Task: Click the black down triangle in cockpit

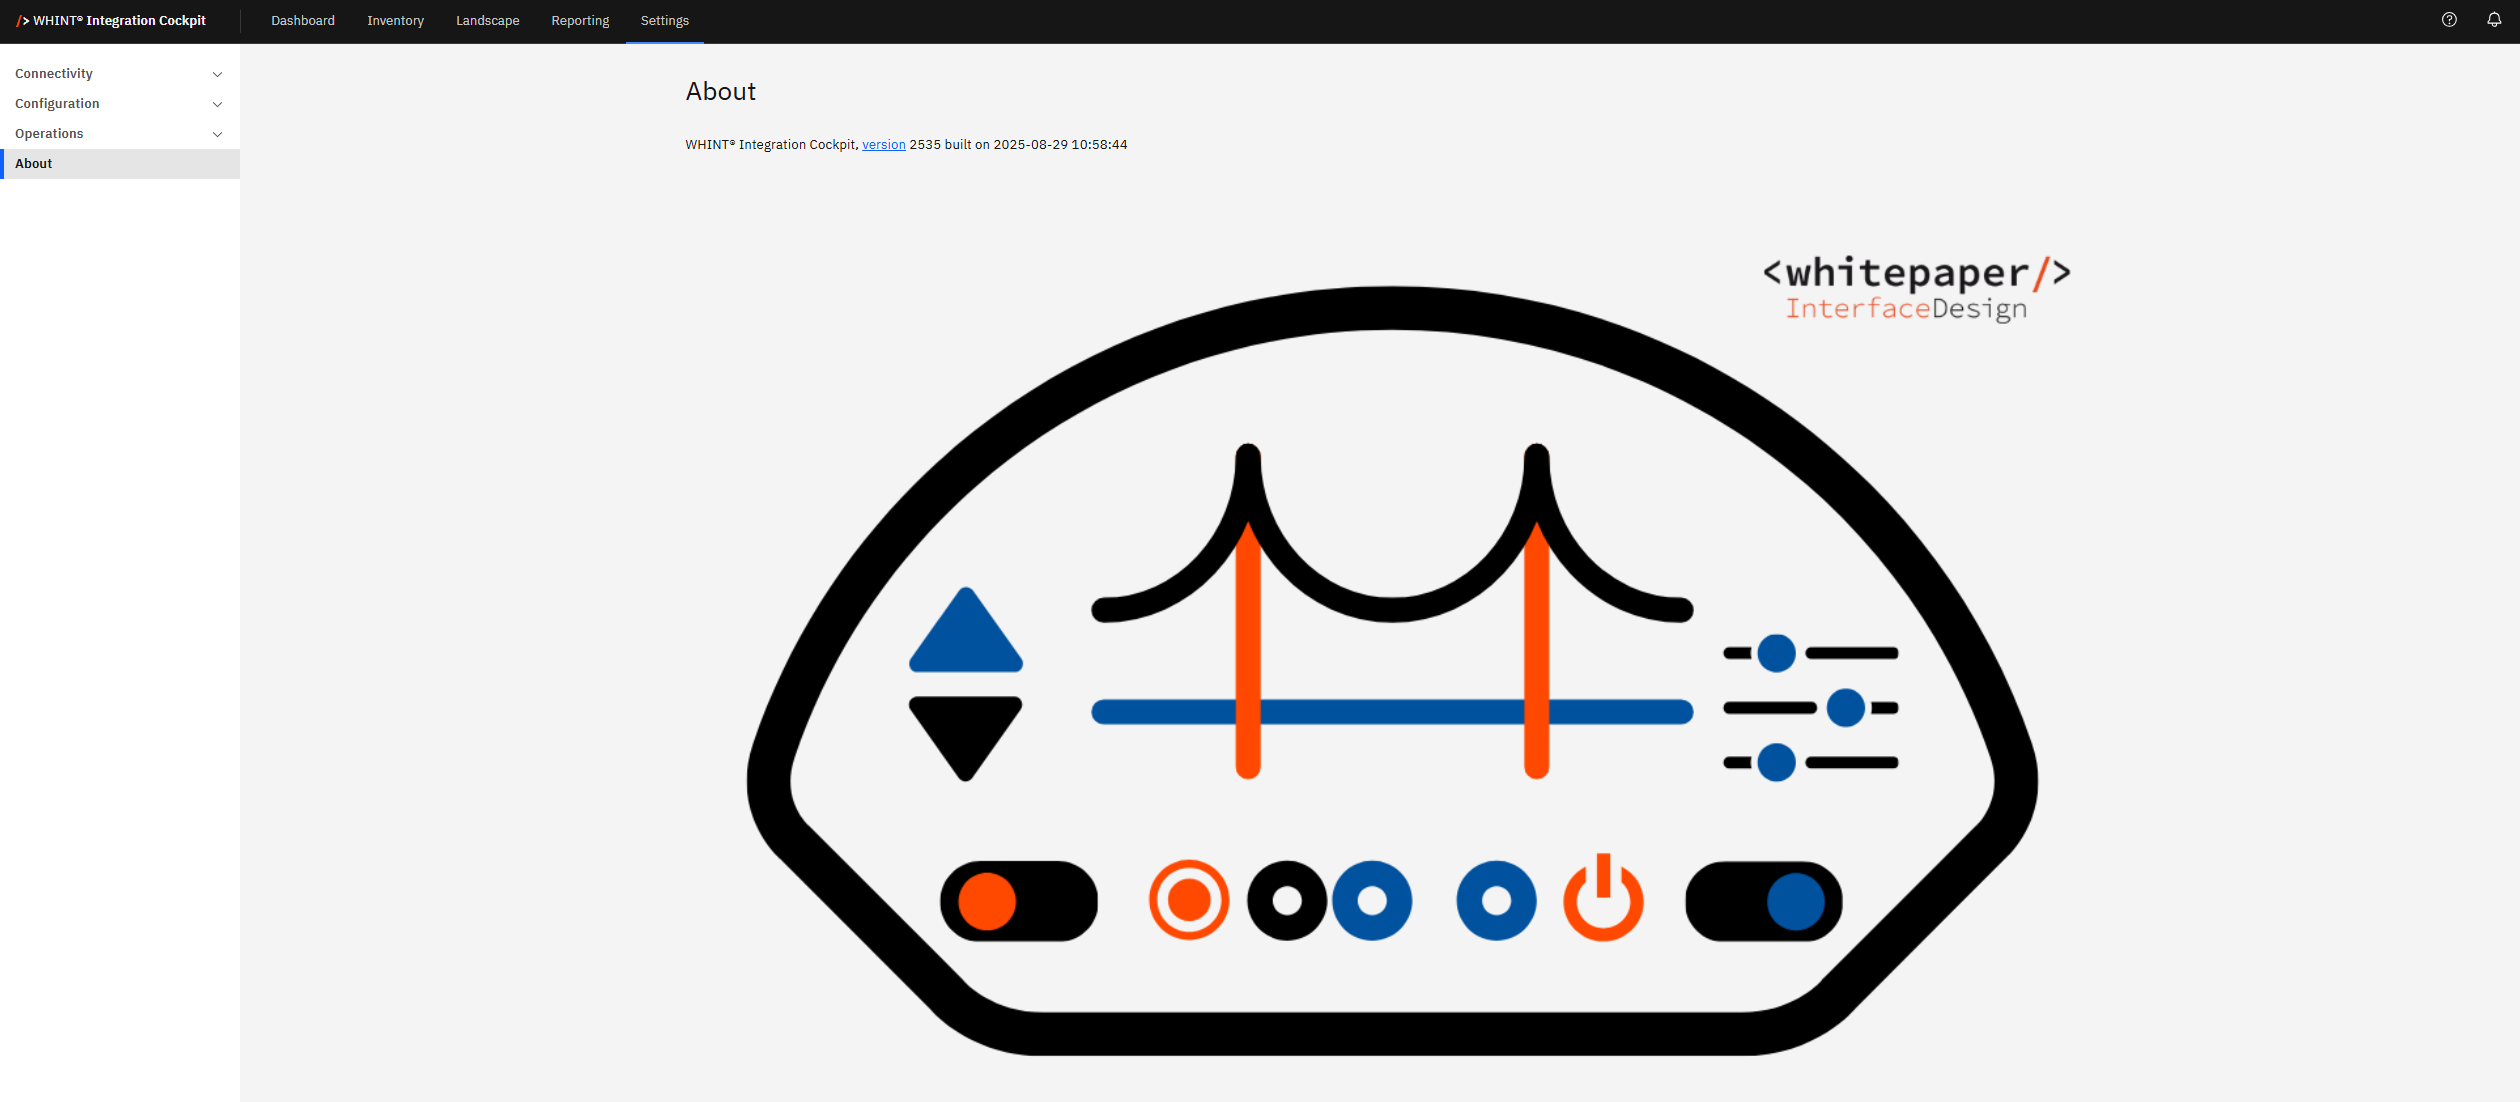Action: pos(965,730)
